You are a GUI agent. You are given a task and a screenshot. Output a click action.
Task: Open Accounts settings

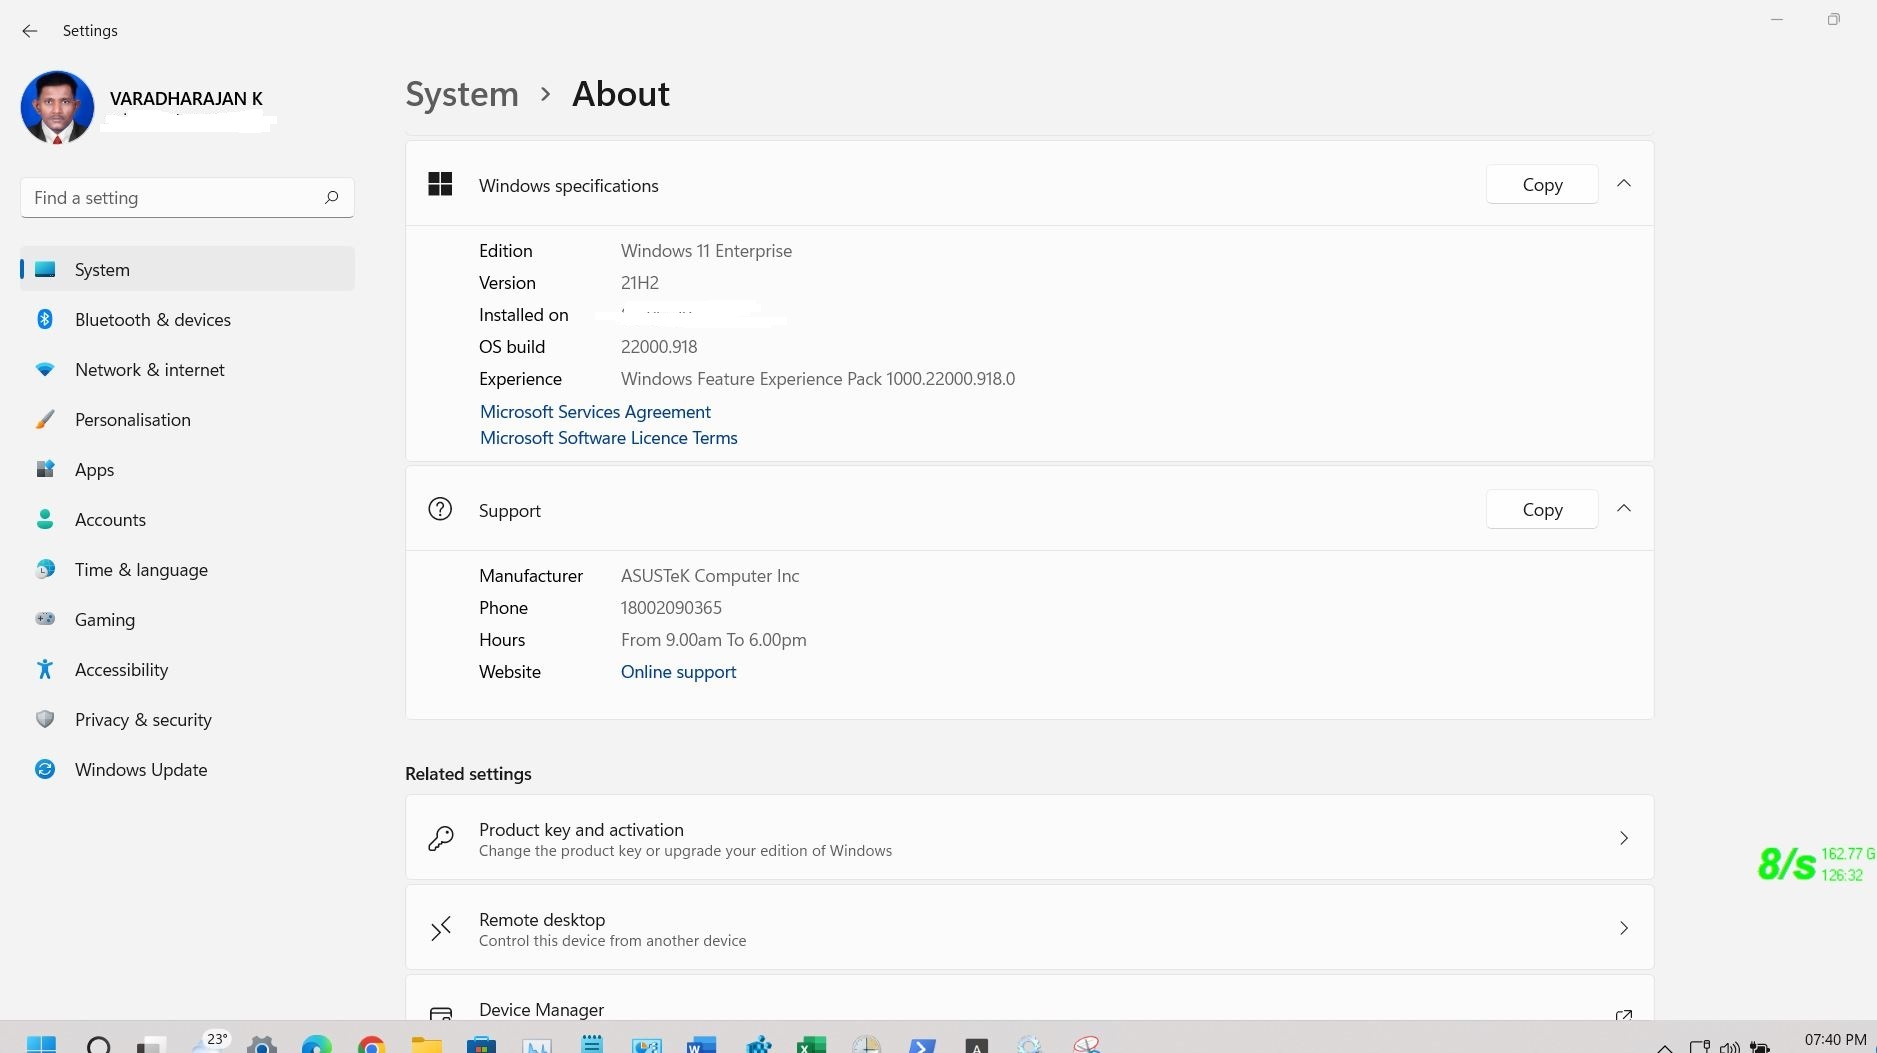(187, 519)
